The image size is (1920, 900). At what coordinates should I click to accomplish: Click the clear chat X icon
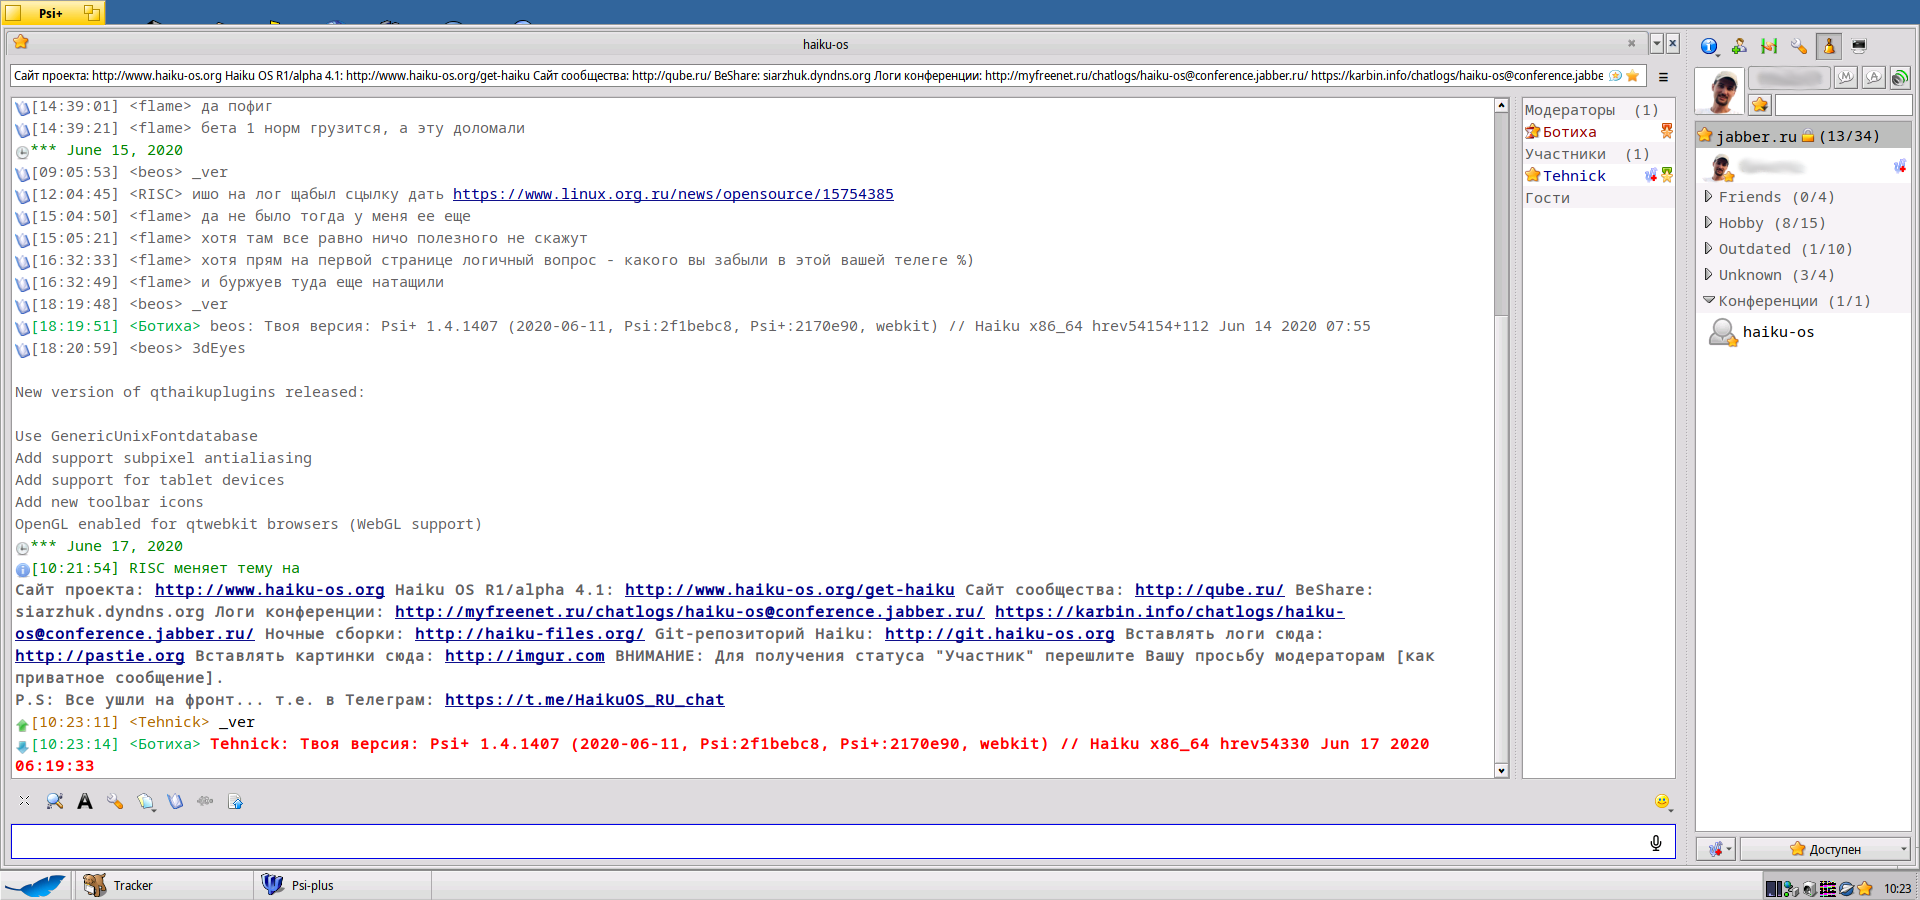25,801
